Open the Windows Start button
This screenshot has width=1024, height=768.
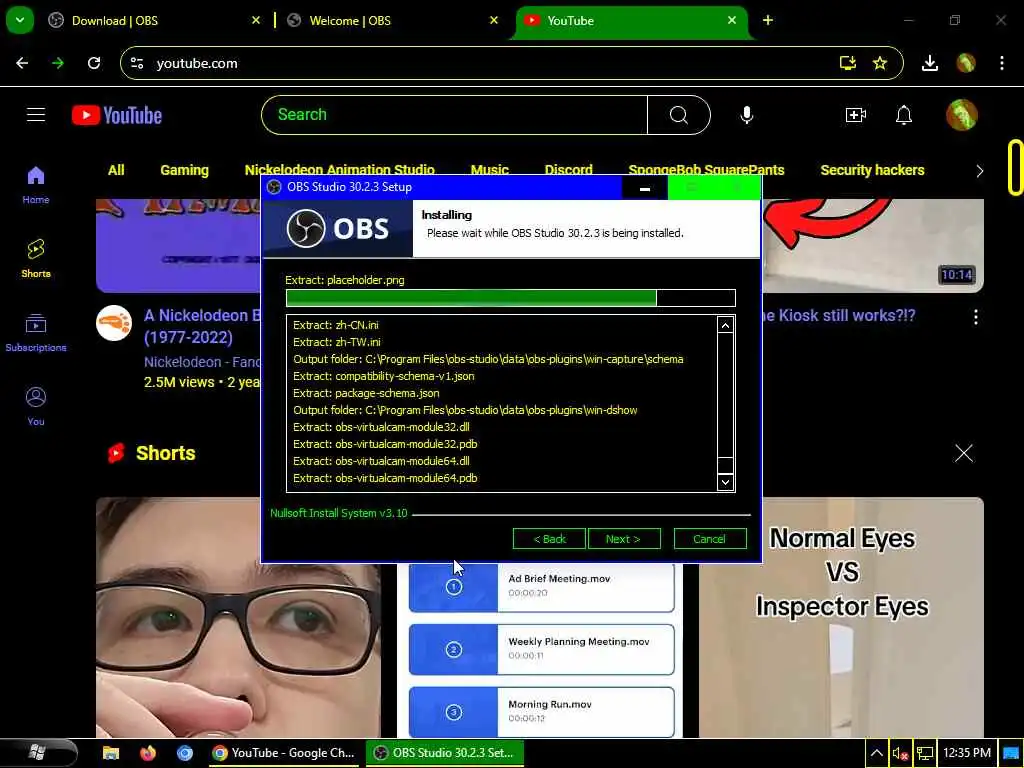point(37,753)
